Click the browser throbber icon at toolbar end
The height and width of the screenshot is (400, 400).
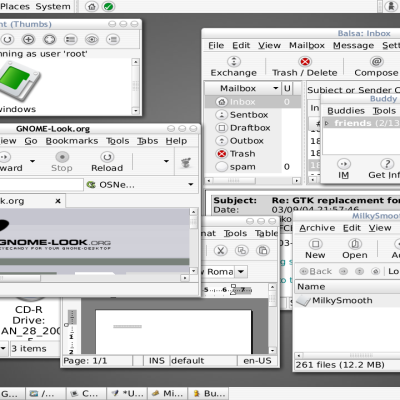186,163
